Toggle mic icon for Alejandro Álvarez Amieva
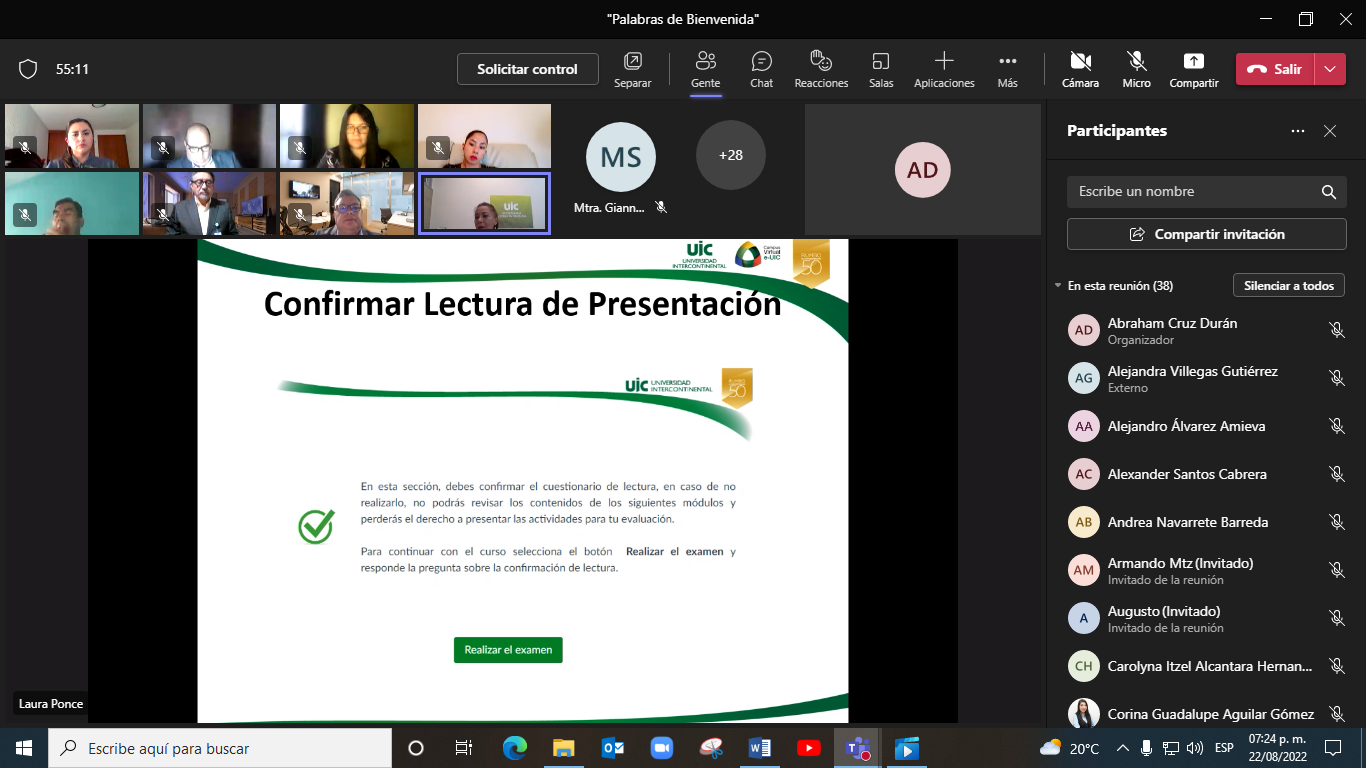The width and height of the screenshot is (1366, 768). (1336, 426)
